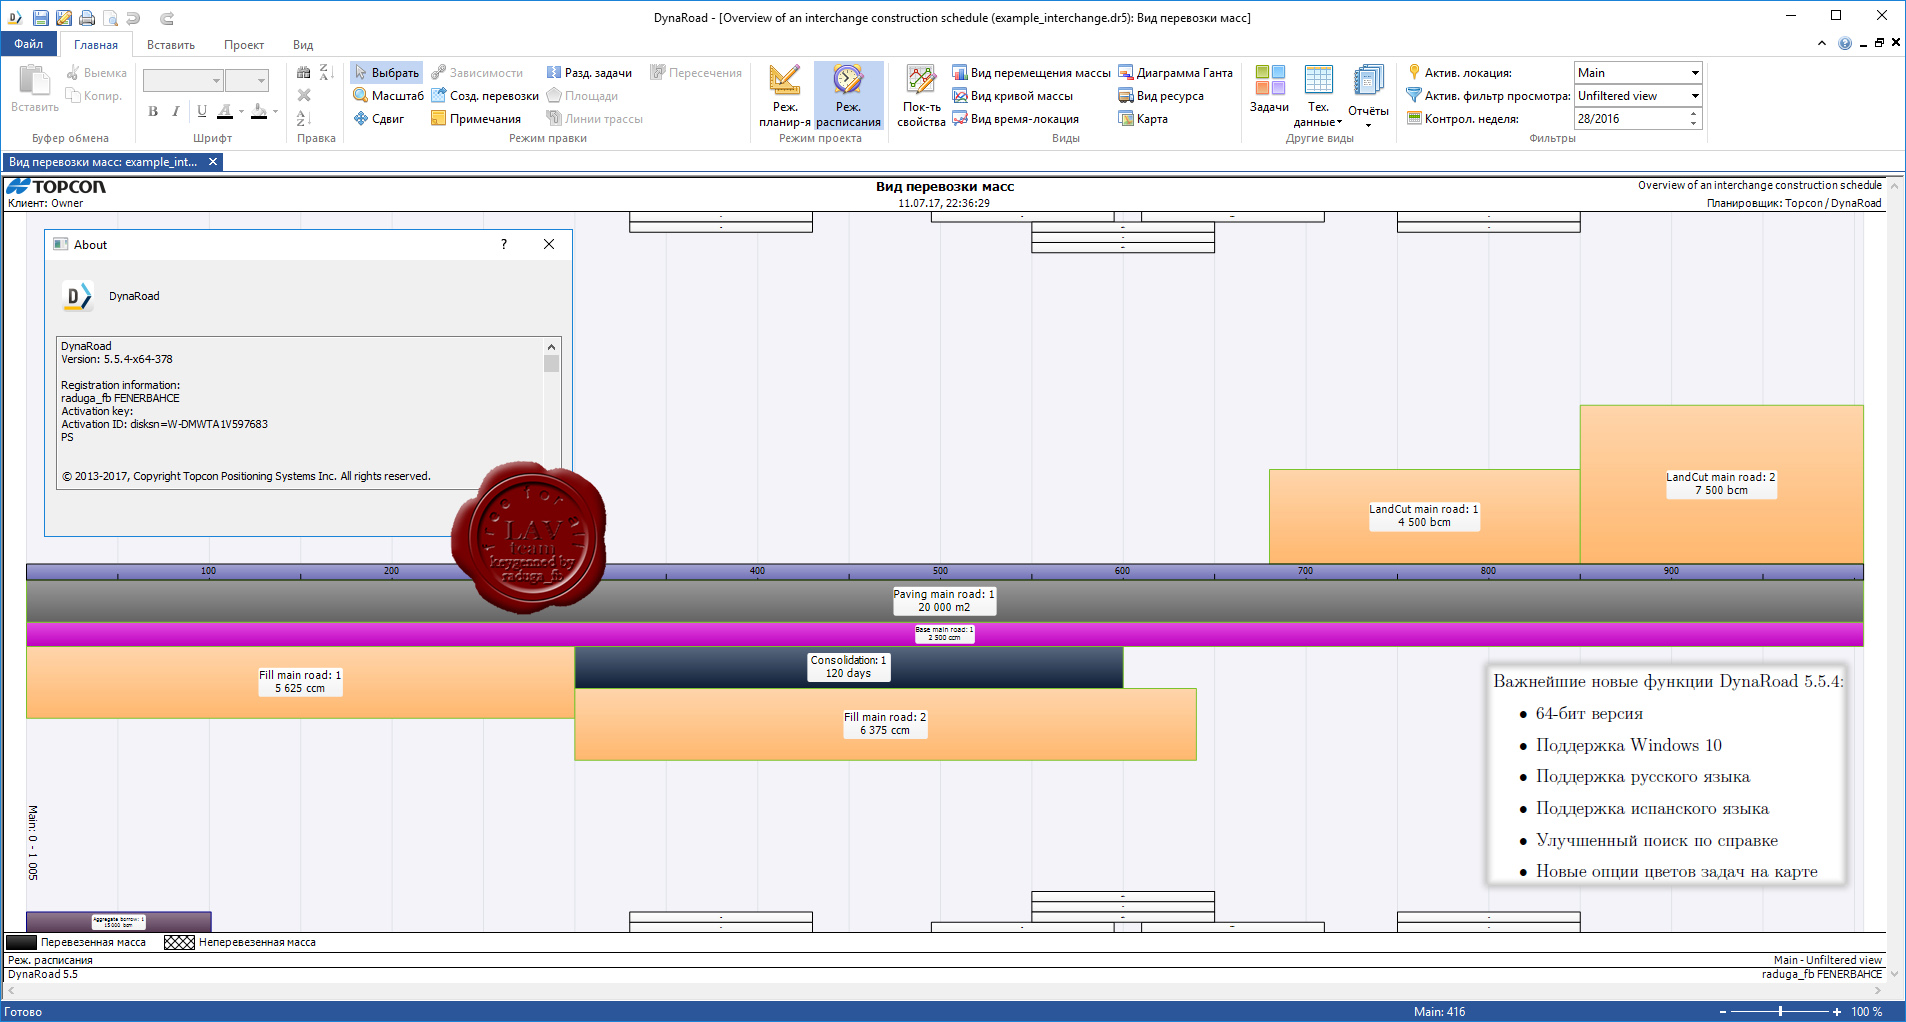This screenshot has height=1022, width=1906.
Task: Click the font color A swatch
Action: pos(225,111)
